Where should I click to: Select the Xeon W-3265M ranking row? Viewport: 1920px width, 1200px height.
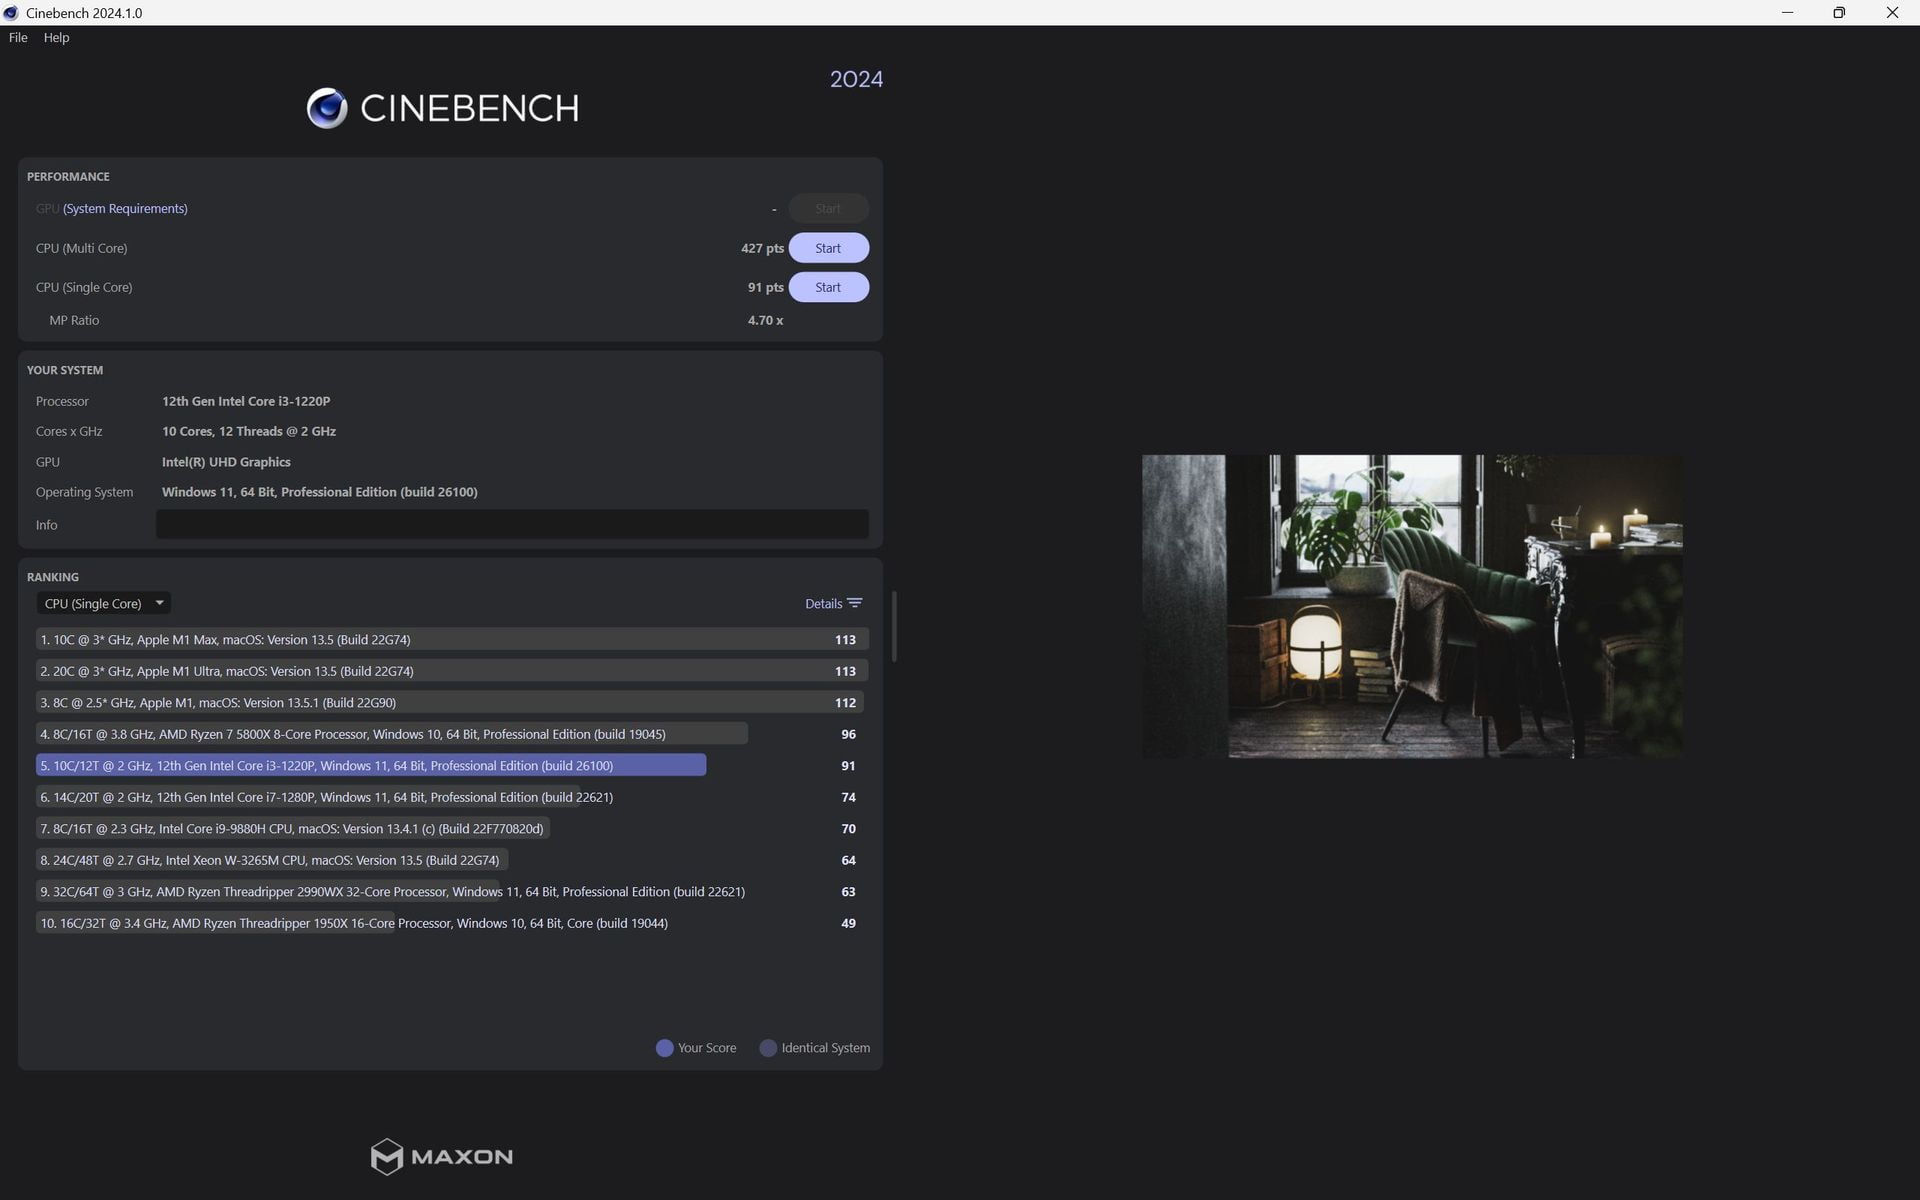[452, 860]
